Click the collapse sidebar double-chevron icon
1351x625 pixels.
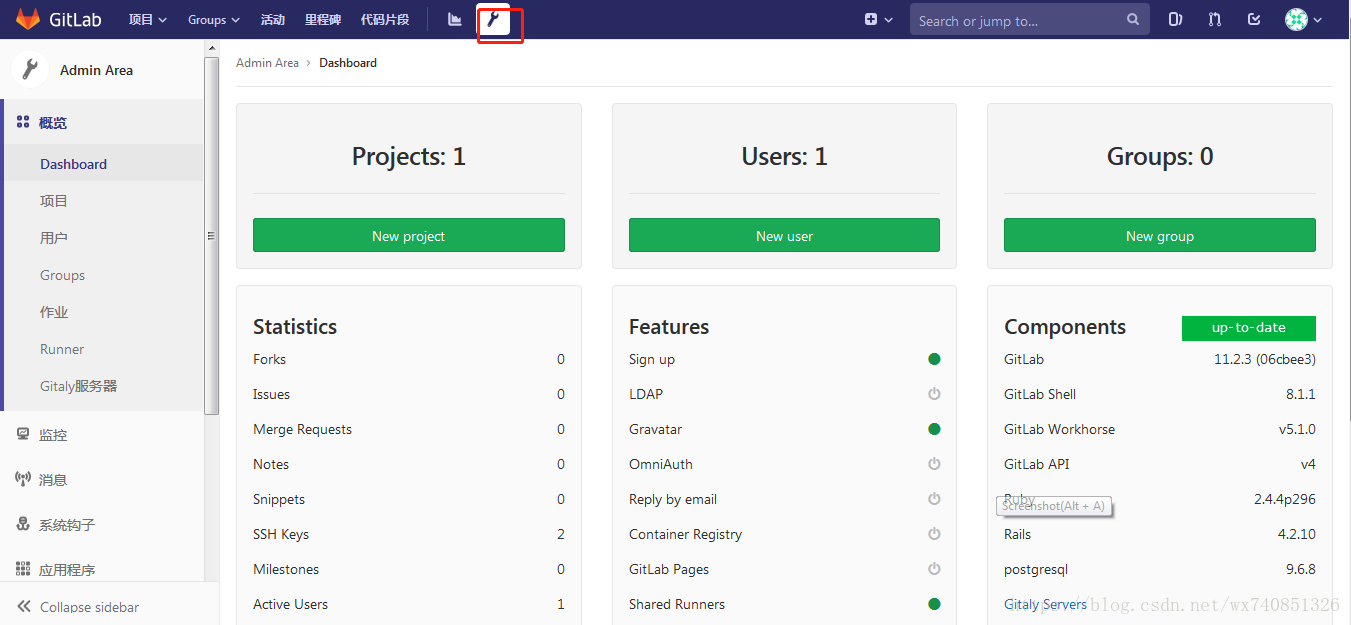click(24, 606)
